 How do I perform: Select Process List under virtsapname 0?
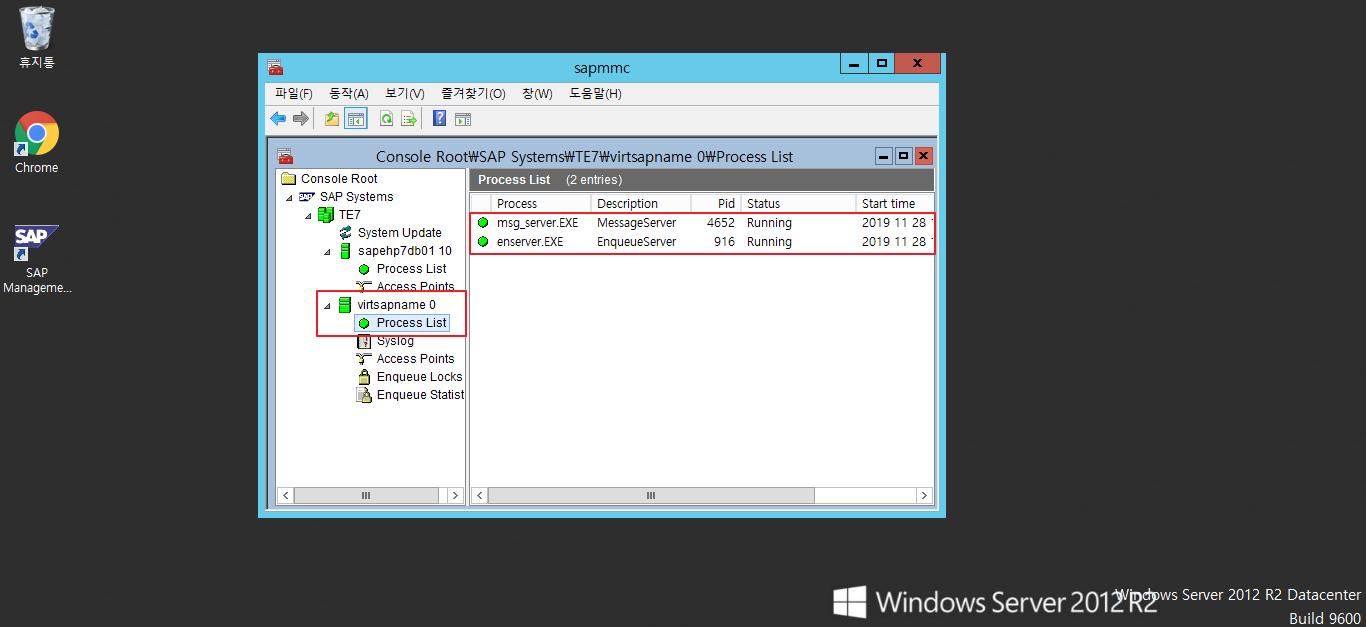[411, 323]
